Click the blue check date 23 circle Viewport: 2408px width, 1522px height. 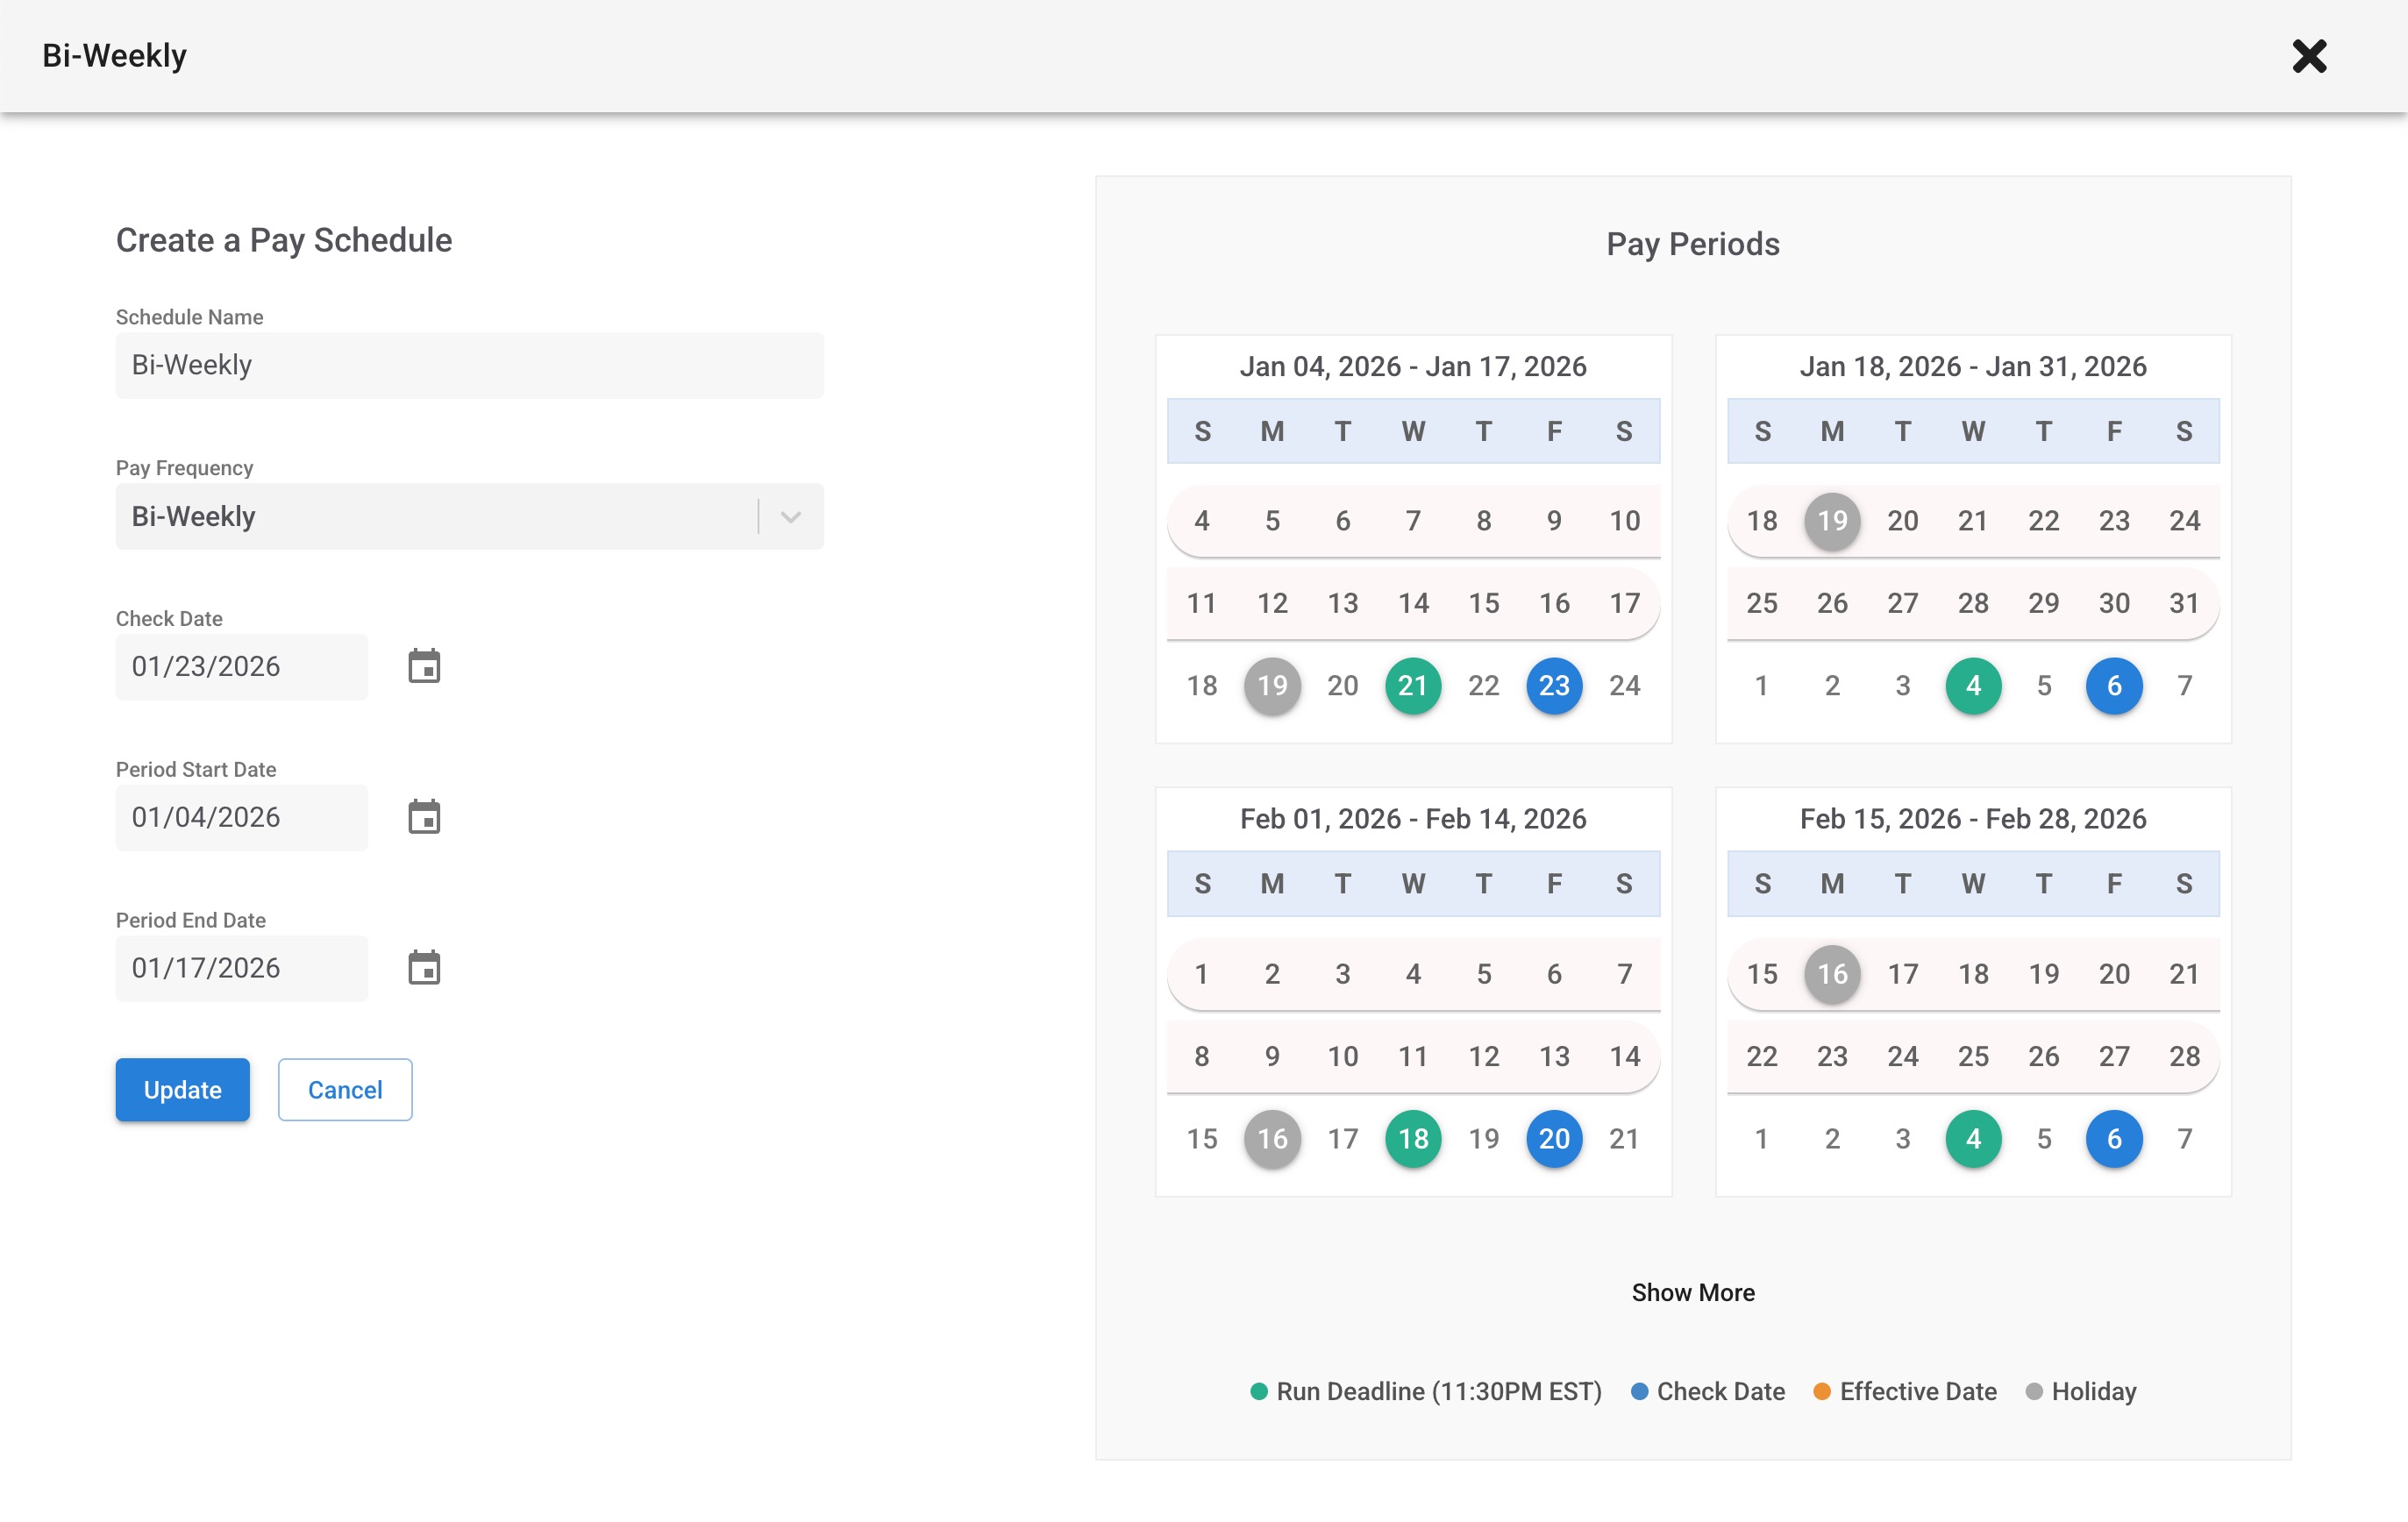[x=1553, y=686]
